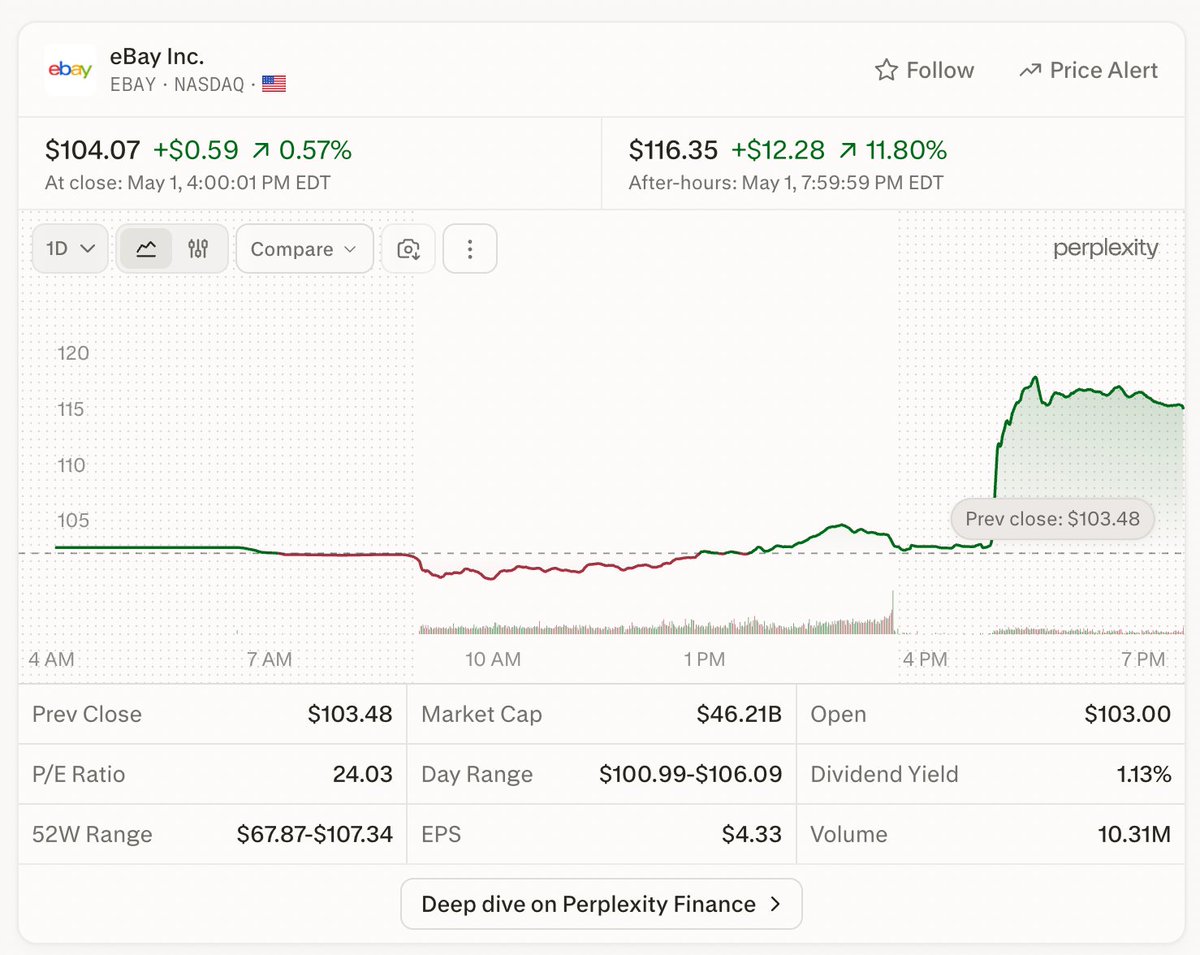Image resolution: width=1200 pixels, height=955 pixels.
Task: Click the Volume value 10.31M
Action: [1135, 834]
